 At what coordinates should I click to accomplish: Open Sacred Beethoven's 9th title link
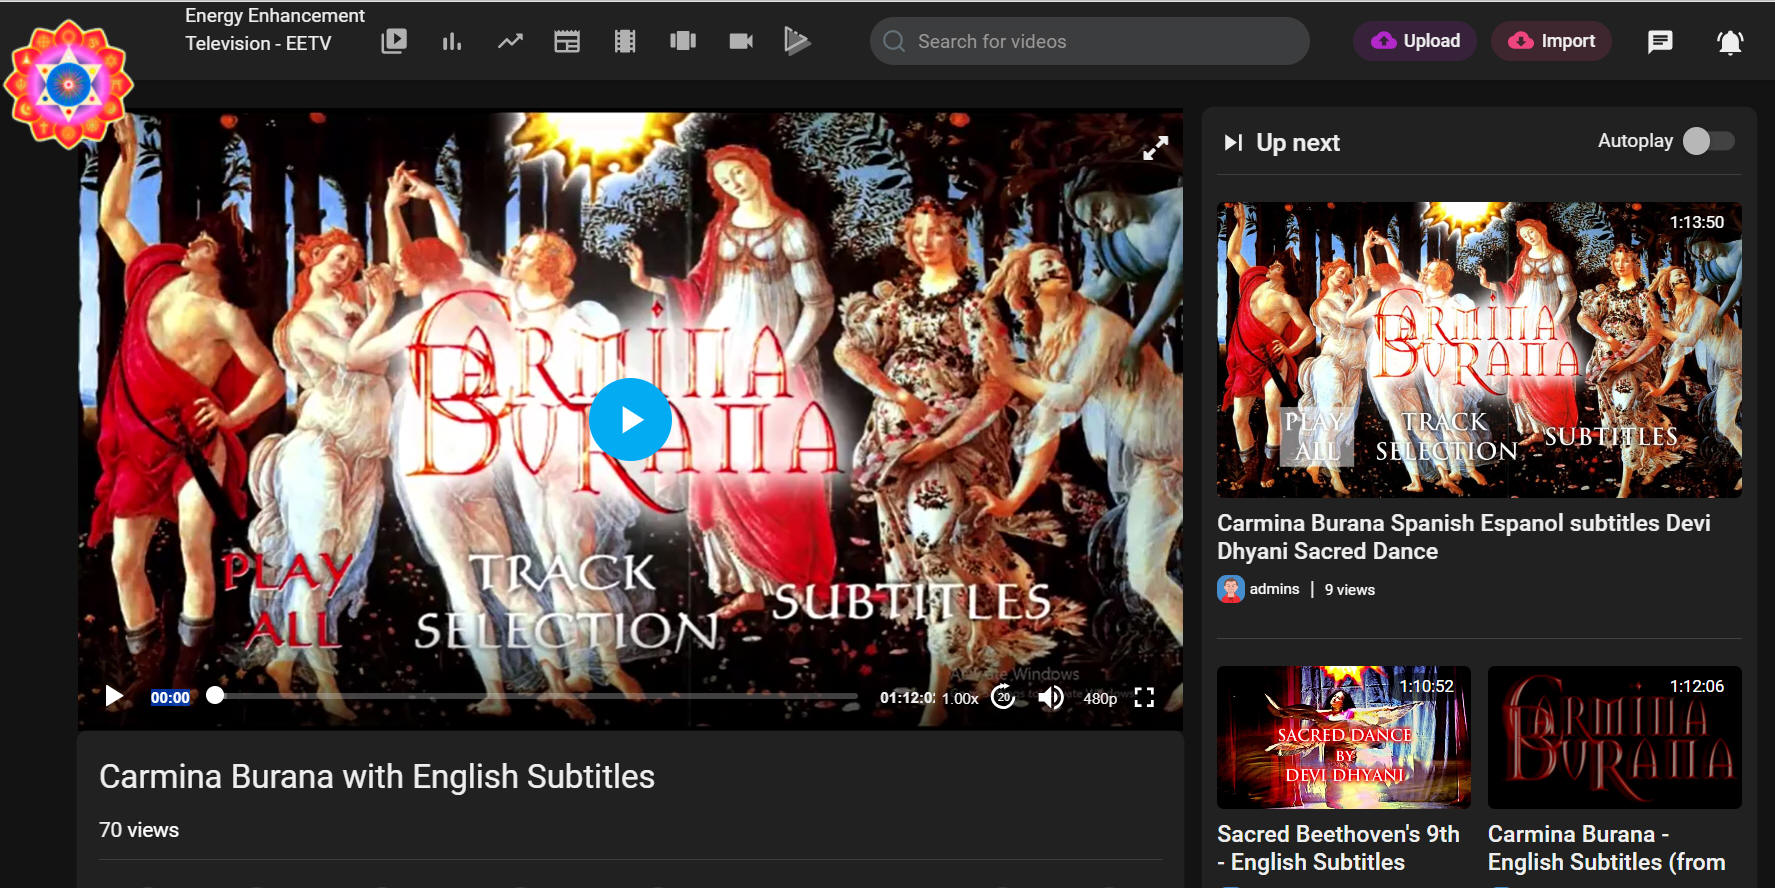pos(1338,848)
